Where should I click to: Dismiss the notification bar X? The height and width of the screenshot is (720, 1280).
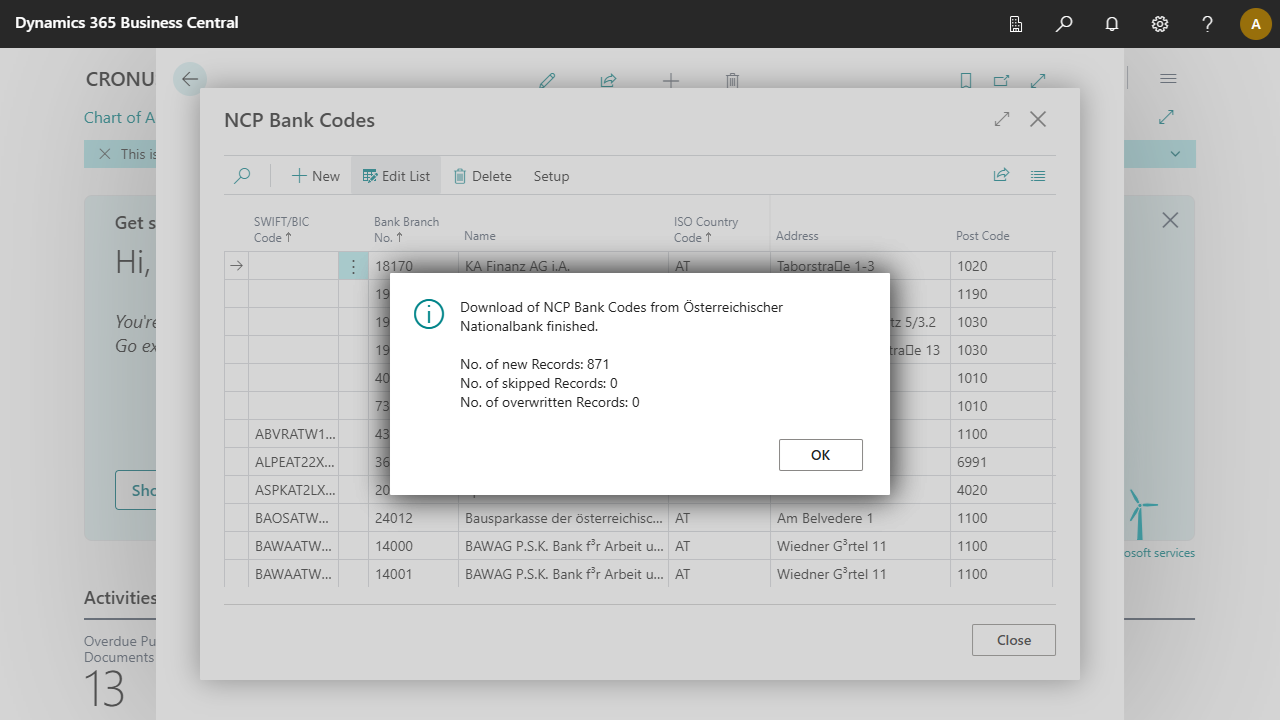pos(104,154)
